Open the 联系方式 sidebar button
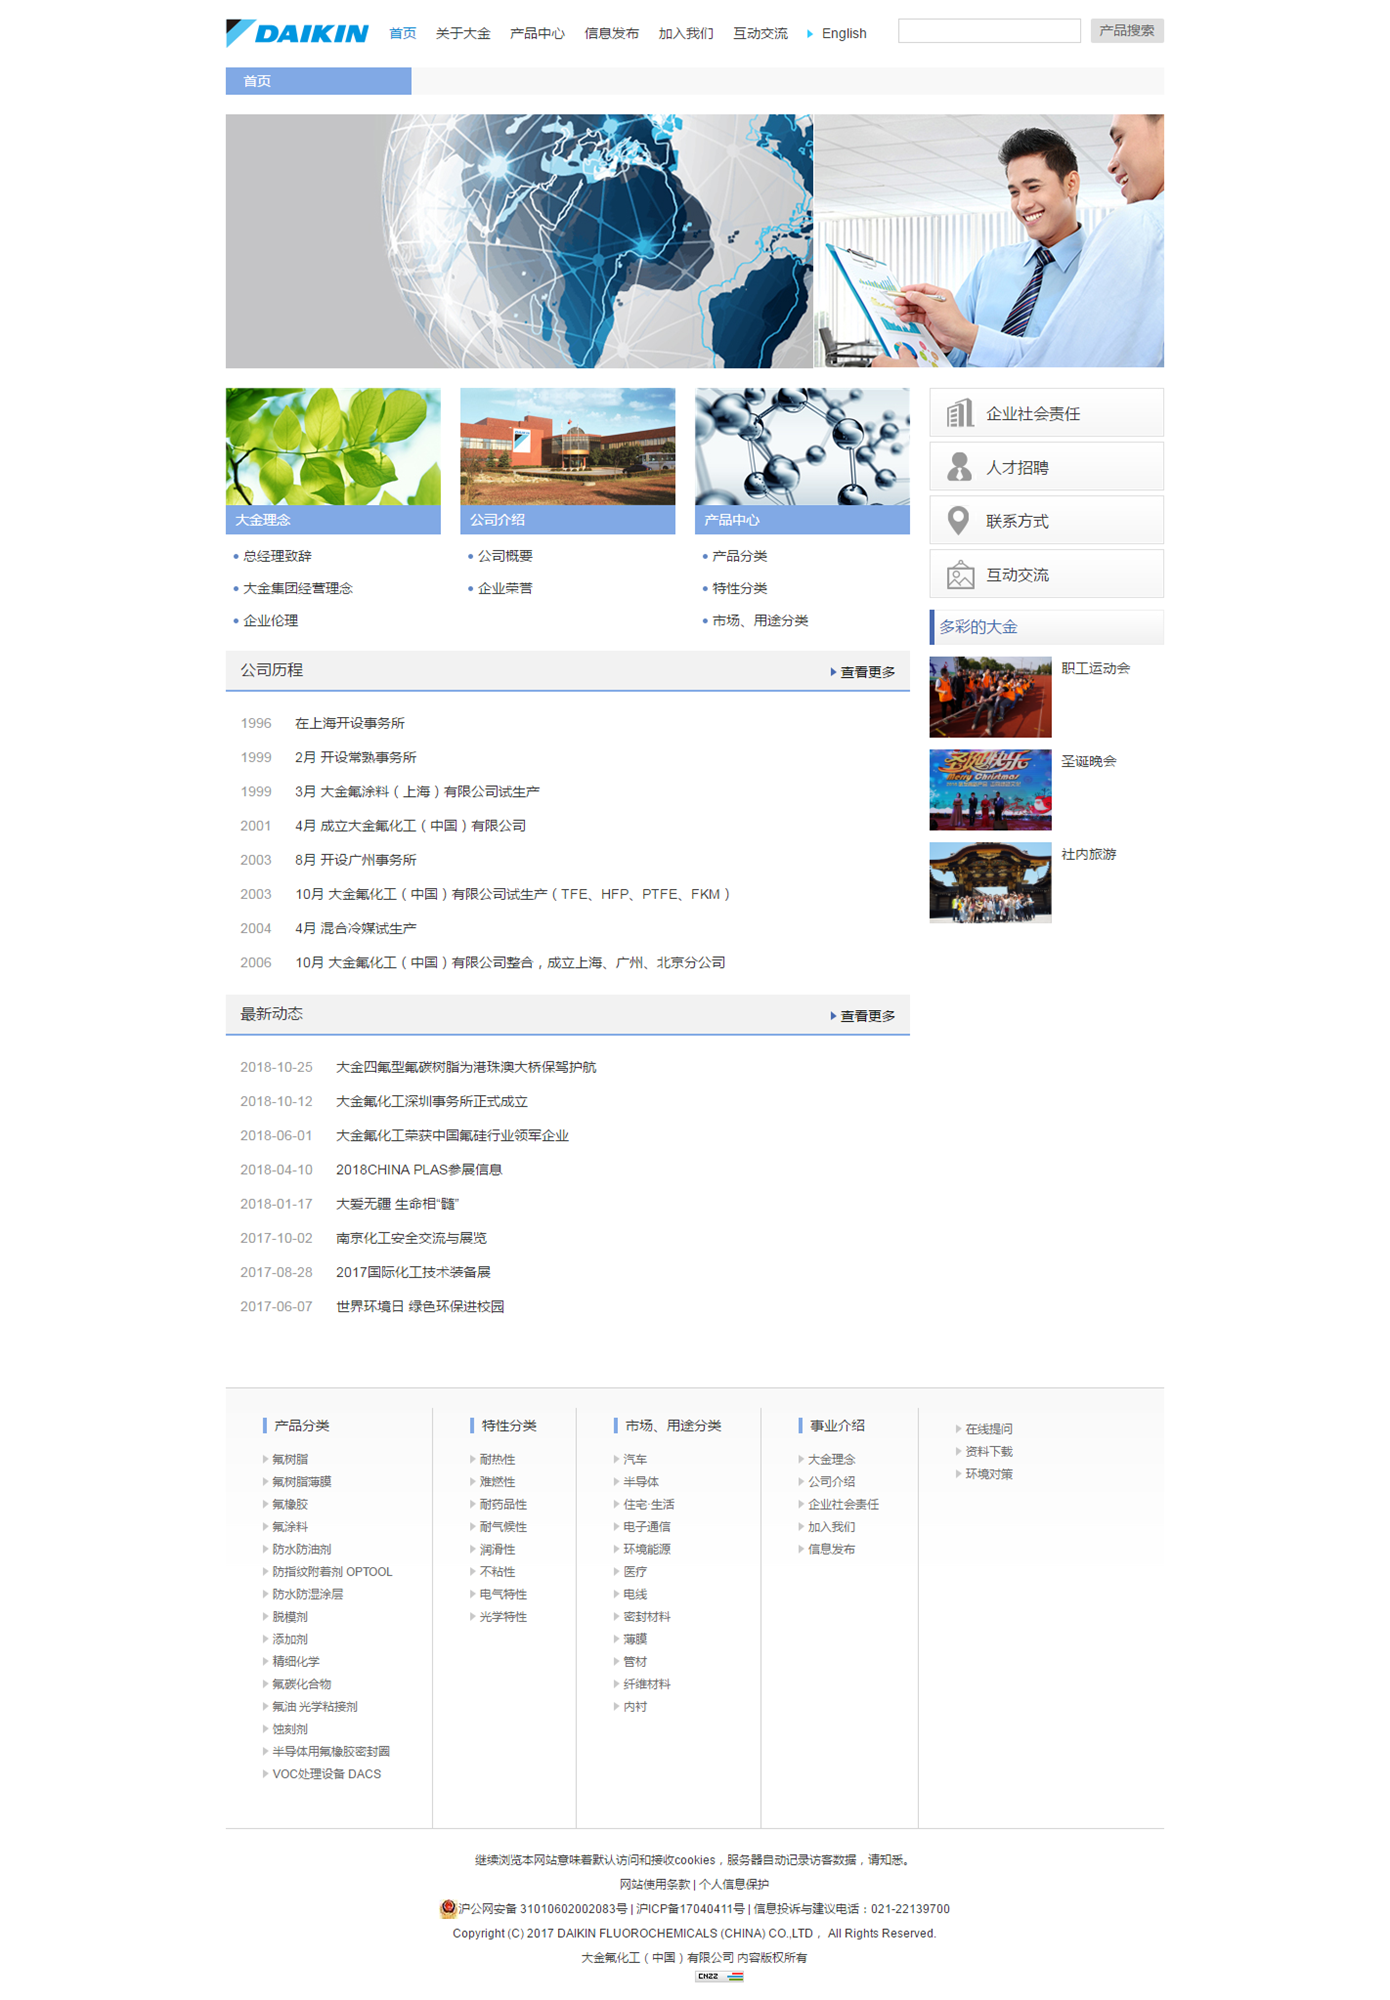1390x2000 pixels. click(1046, 521)
